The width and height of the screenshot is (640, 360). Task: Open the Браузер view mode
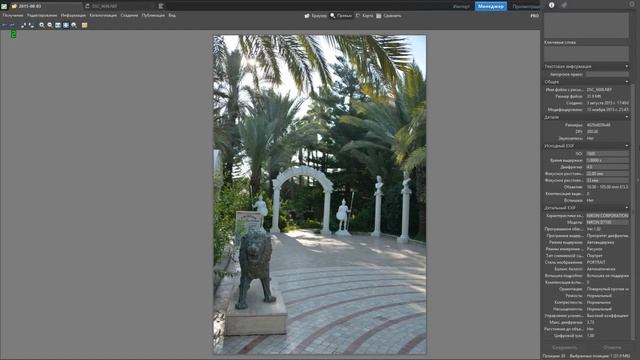click(x=316, y=16)
